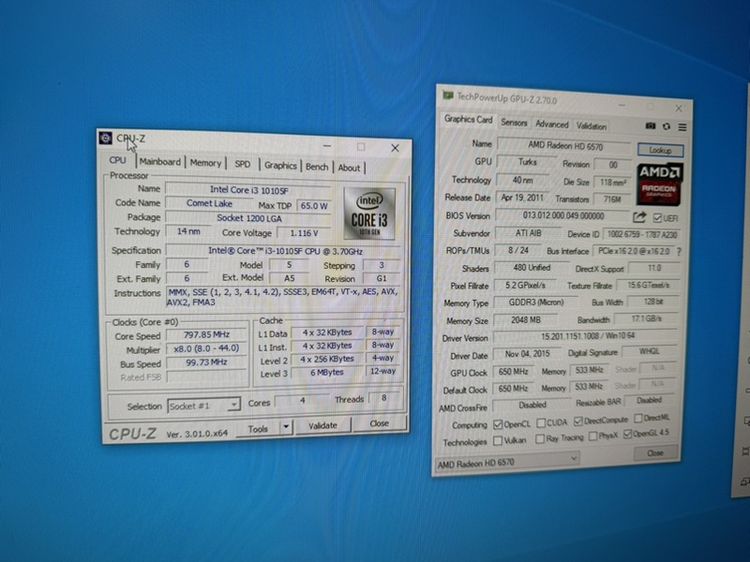Select the Graphics Card tab in GPU-Z
The width and height of the screenshot is (750, 562).
click(468, 119)
